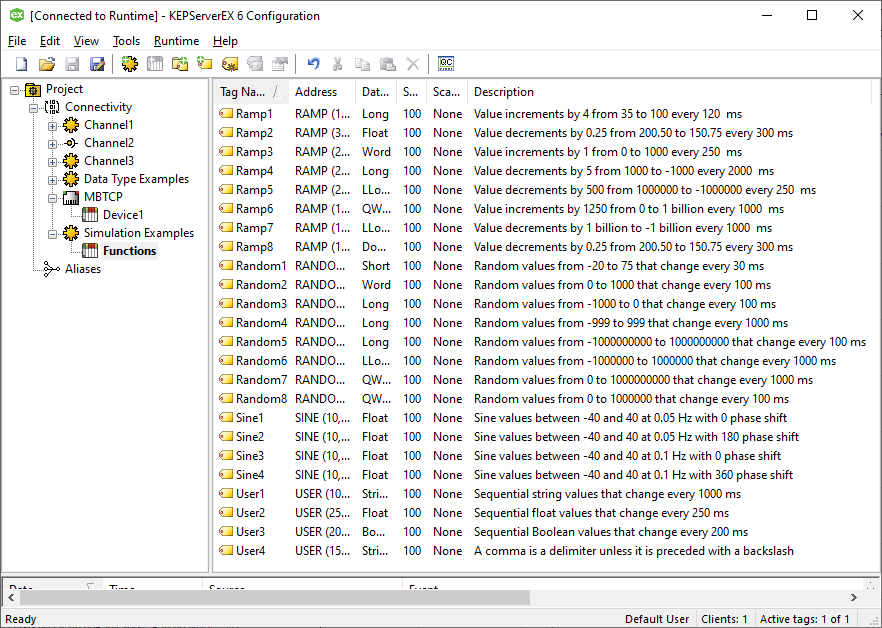Click User3 address cell USER (20...

322,532
